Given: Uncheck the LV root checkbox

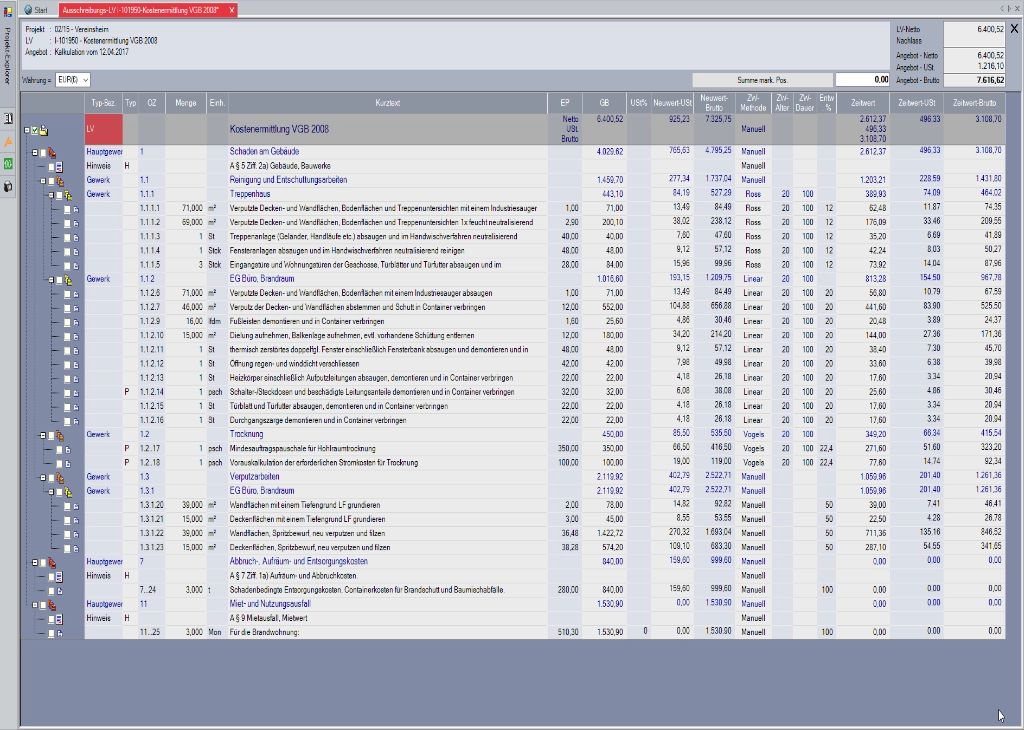Looking at the screenshot, I should pyautogui.click(x=33, y=130).
